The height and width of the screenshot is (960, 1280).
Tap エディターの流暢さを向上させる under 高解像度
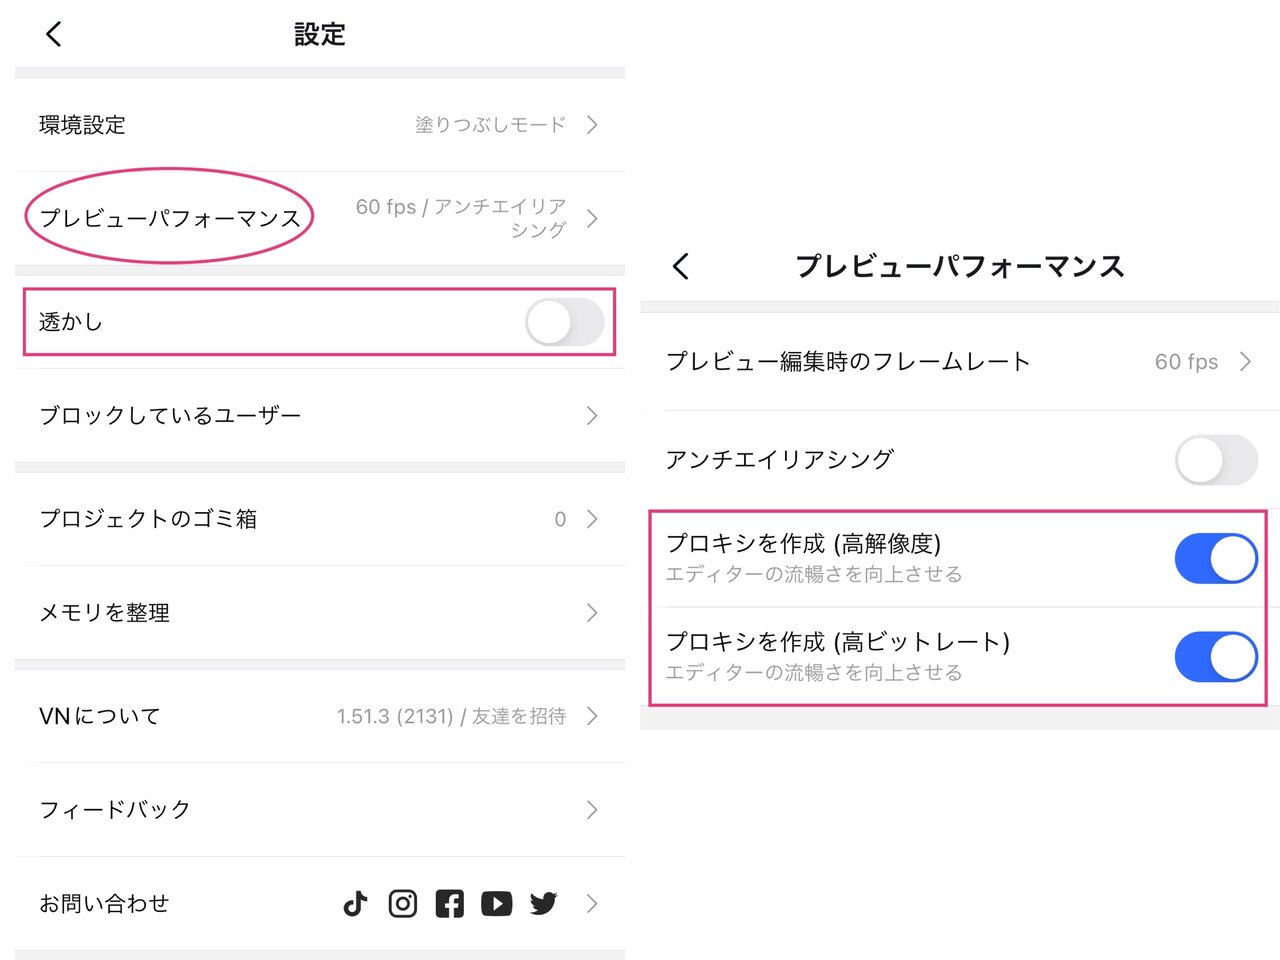click(x=814, y=574)
